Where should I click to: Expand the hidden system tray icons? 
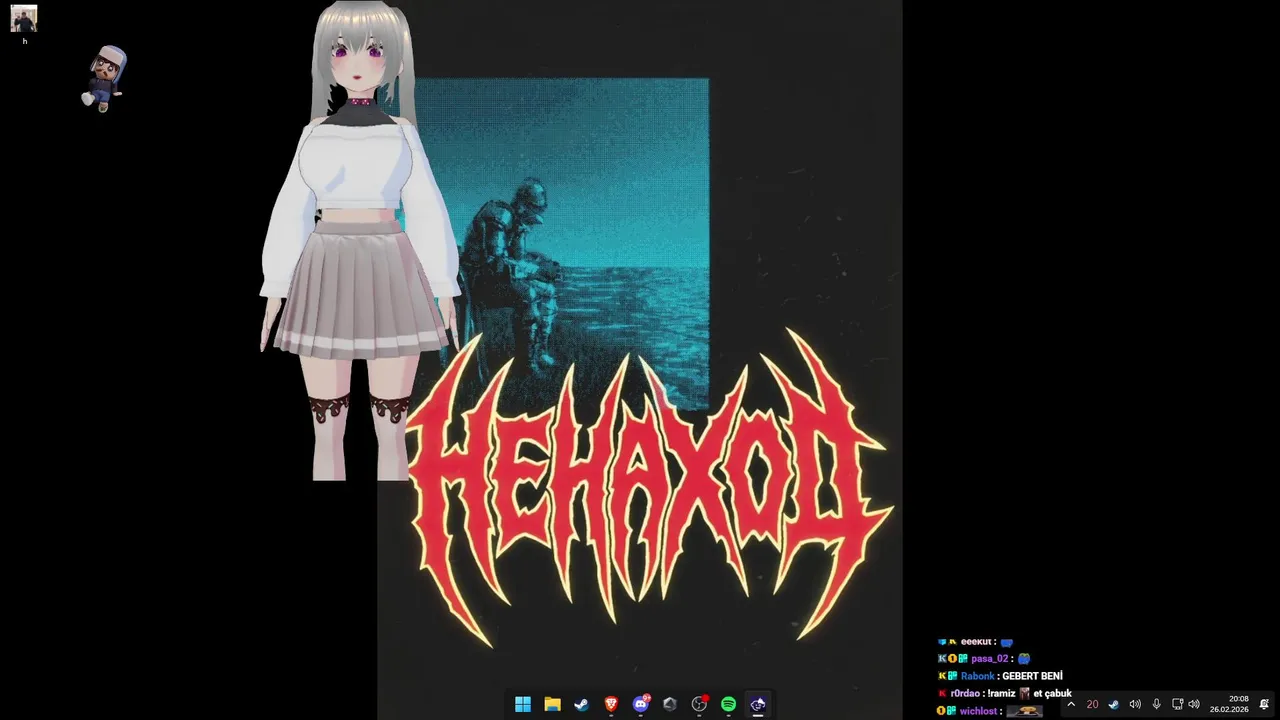click(1071, 704)
